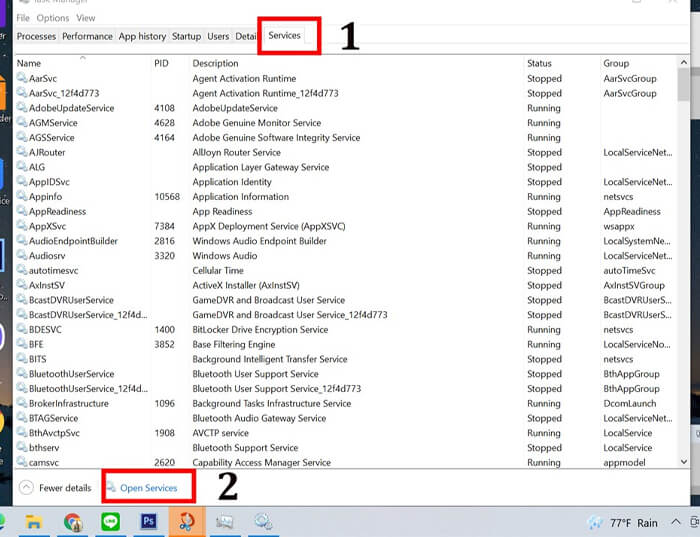Click the icon beside BITS

coord(21,358)
